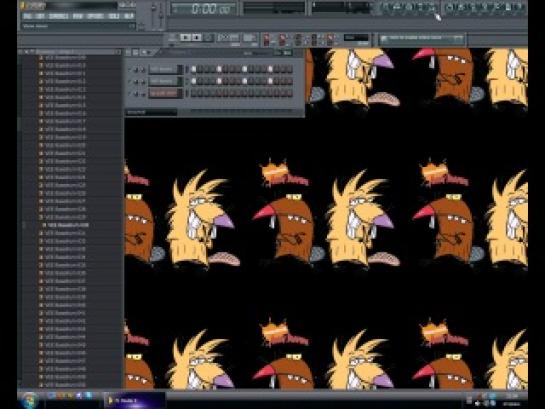Toggle first step of top channel
This screenshot has height=409, width=545.
point(194,69)
